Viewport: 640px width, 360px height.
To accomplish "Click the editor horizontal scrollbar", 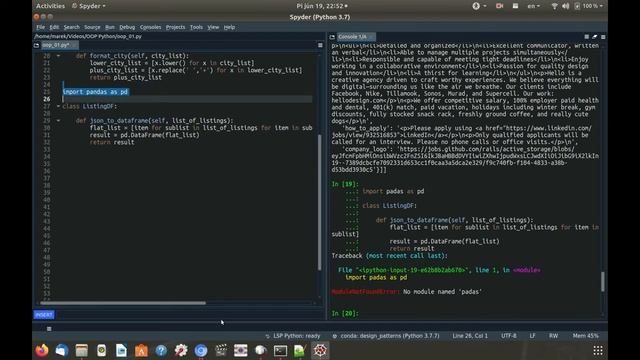I will [123, 303].
